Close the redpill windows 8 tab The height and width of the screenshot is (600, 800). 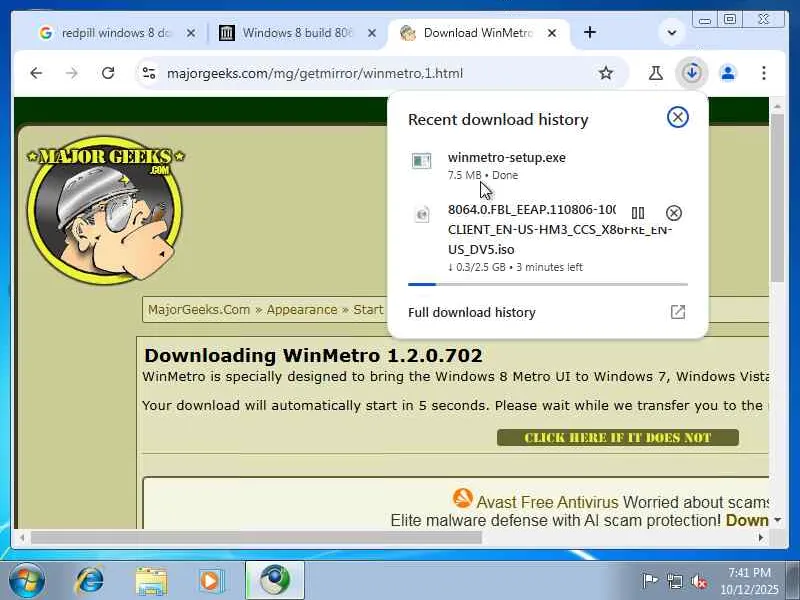click(x=191, y=33)
